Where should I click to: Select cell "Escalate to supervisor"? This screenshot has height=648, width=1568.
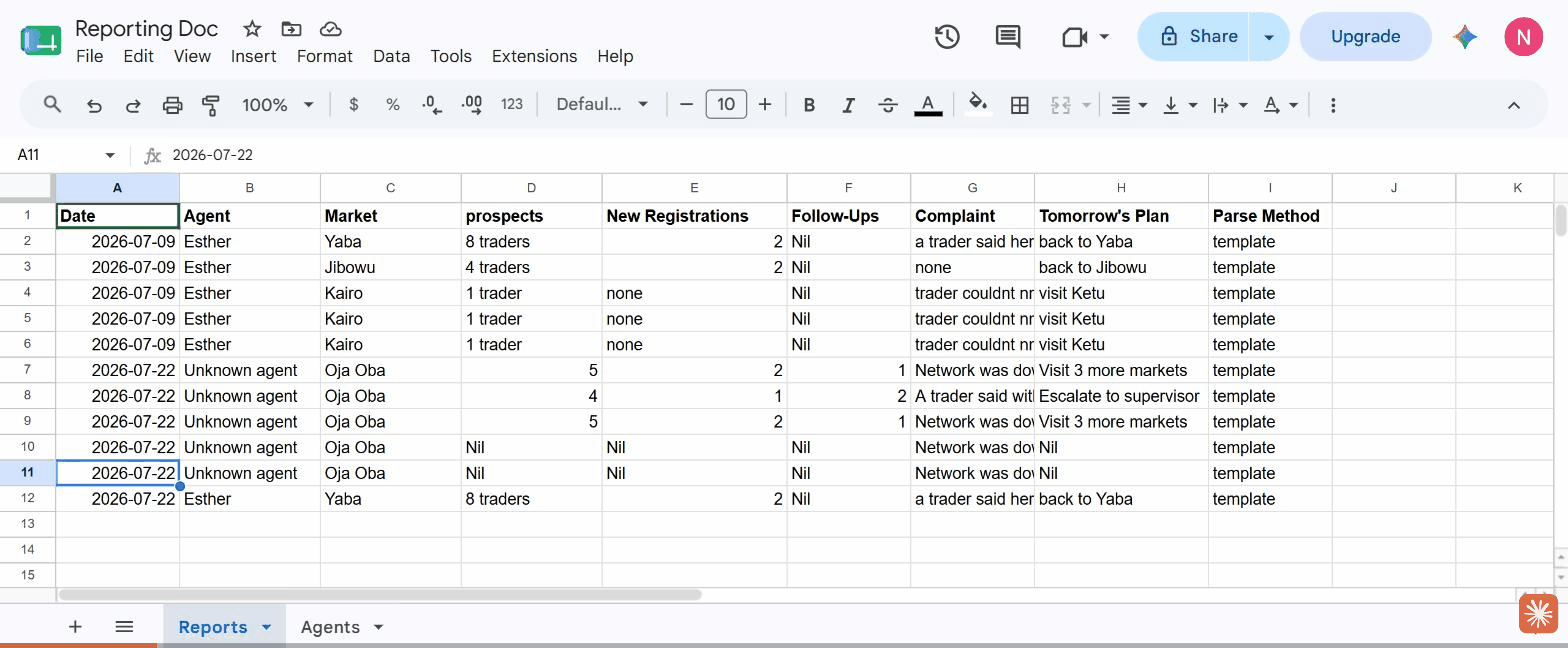(x=1121, y=396)
